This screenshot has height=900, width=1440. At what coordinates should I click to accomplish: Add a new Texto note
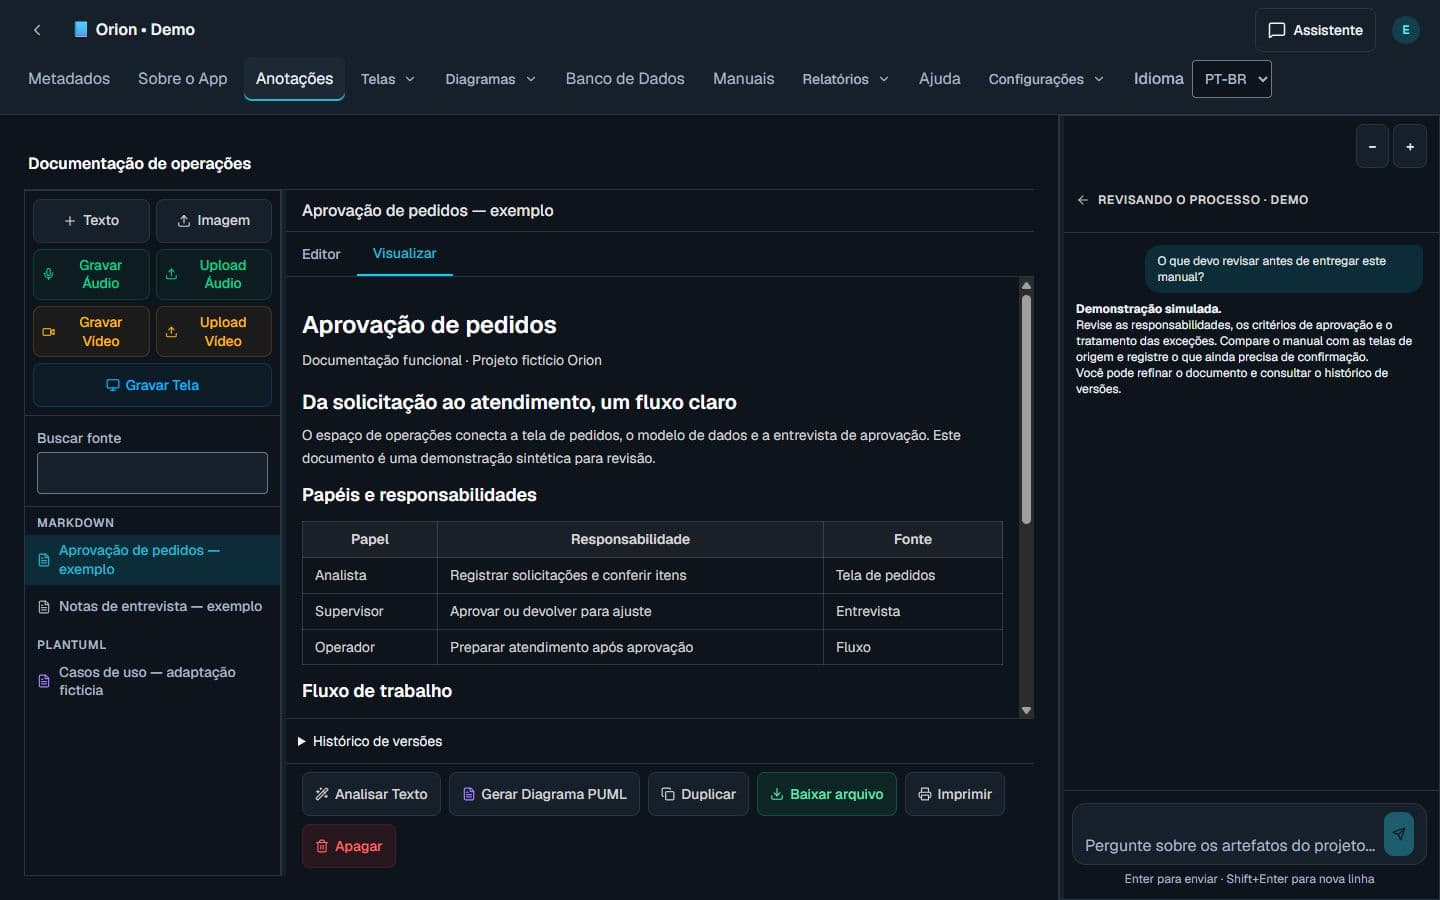91,220
